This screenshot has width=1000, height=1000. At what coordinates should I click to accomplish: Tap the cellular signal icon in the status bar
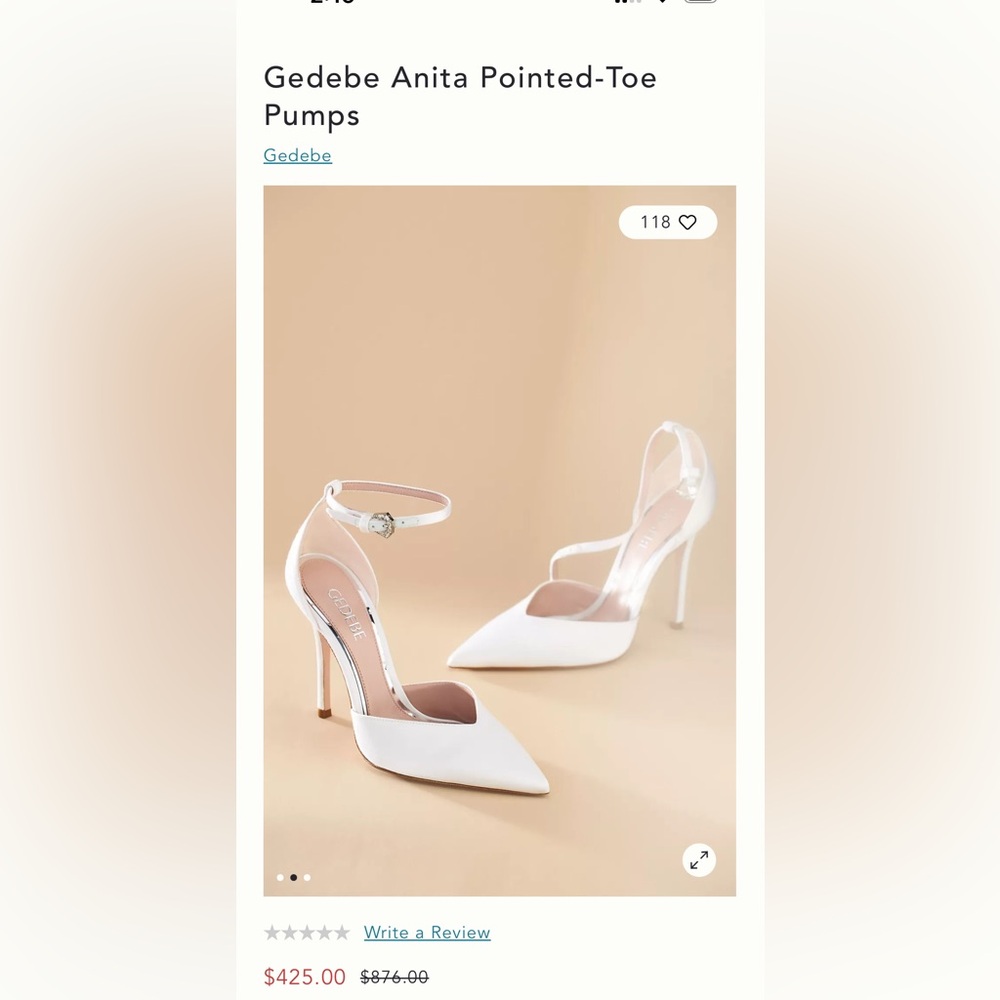click(630, 3)
